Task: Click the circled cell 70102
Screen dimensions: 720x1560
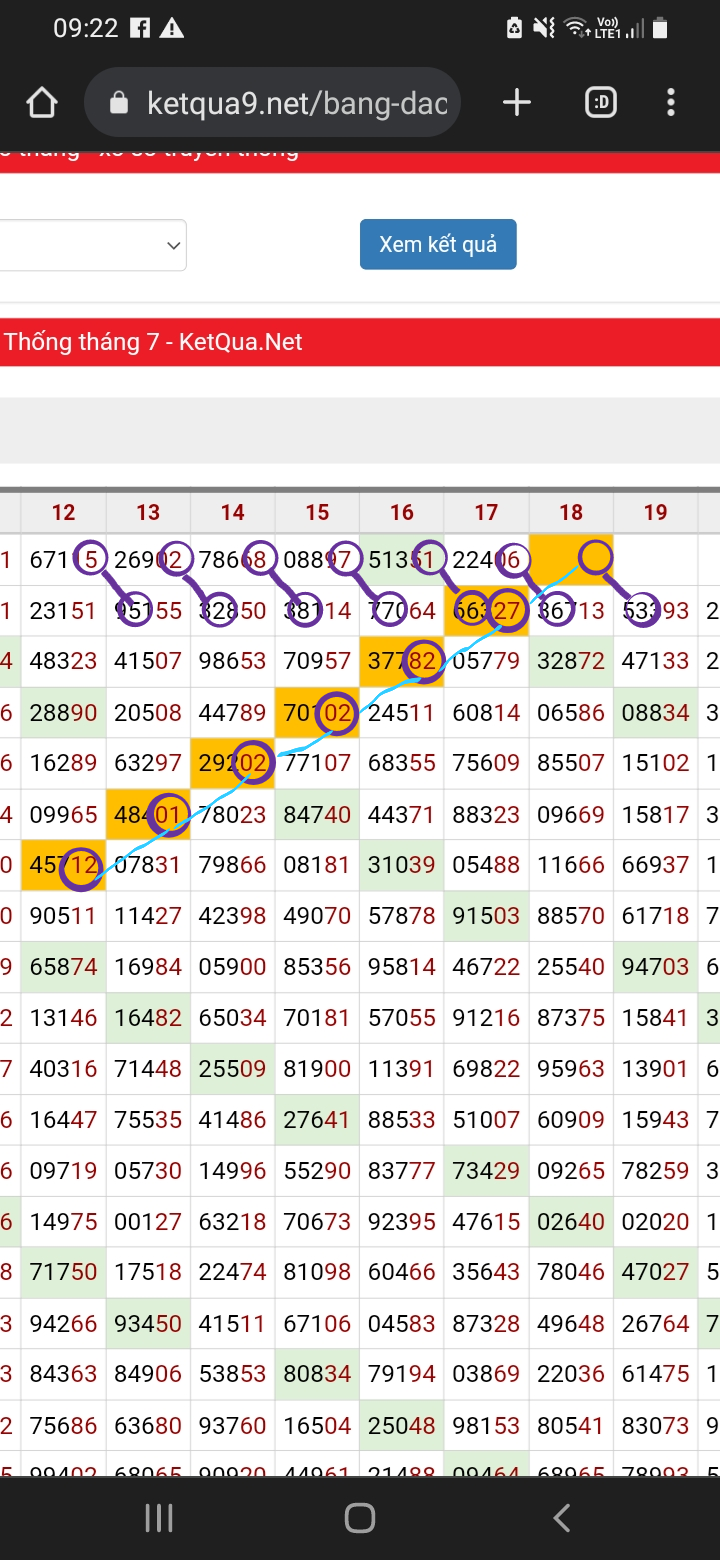Action: click(x=317, y=713)
